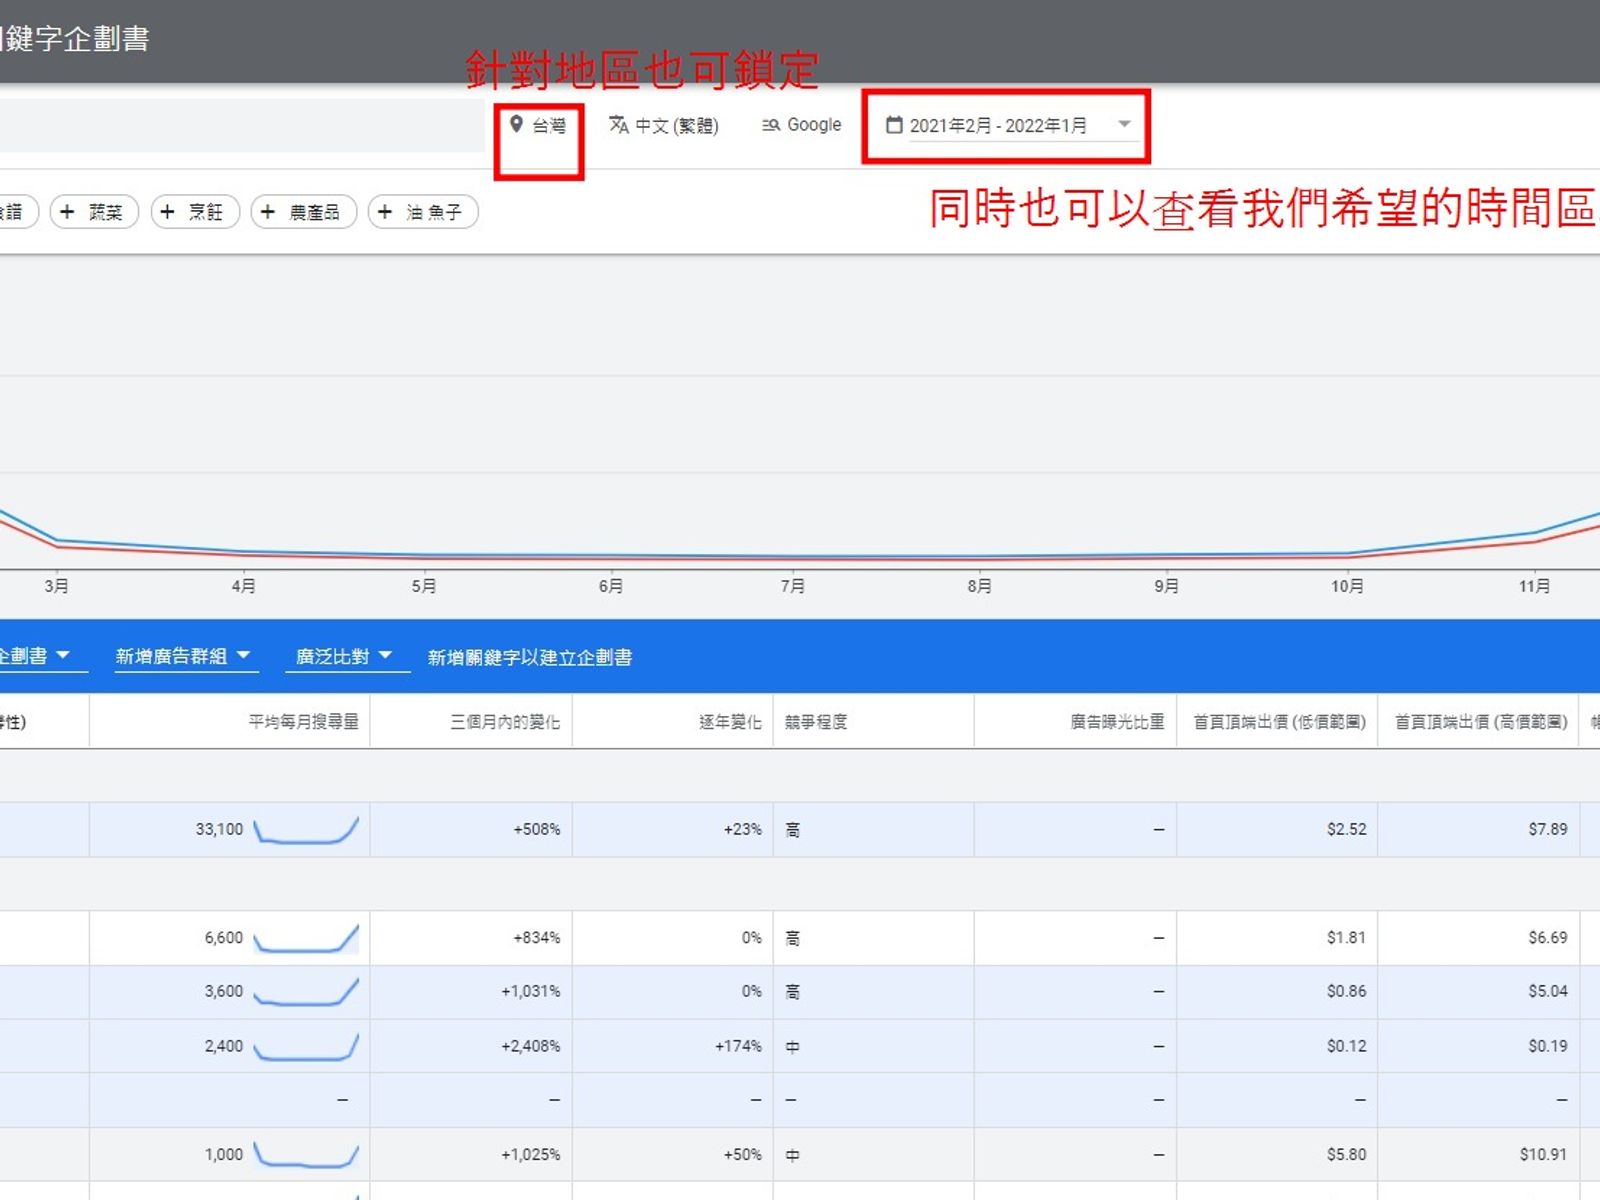Click the search network icon beside Google
This screenshot has width=1600, height=1200.
tap(770, 125)
